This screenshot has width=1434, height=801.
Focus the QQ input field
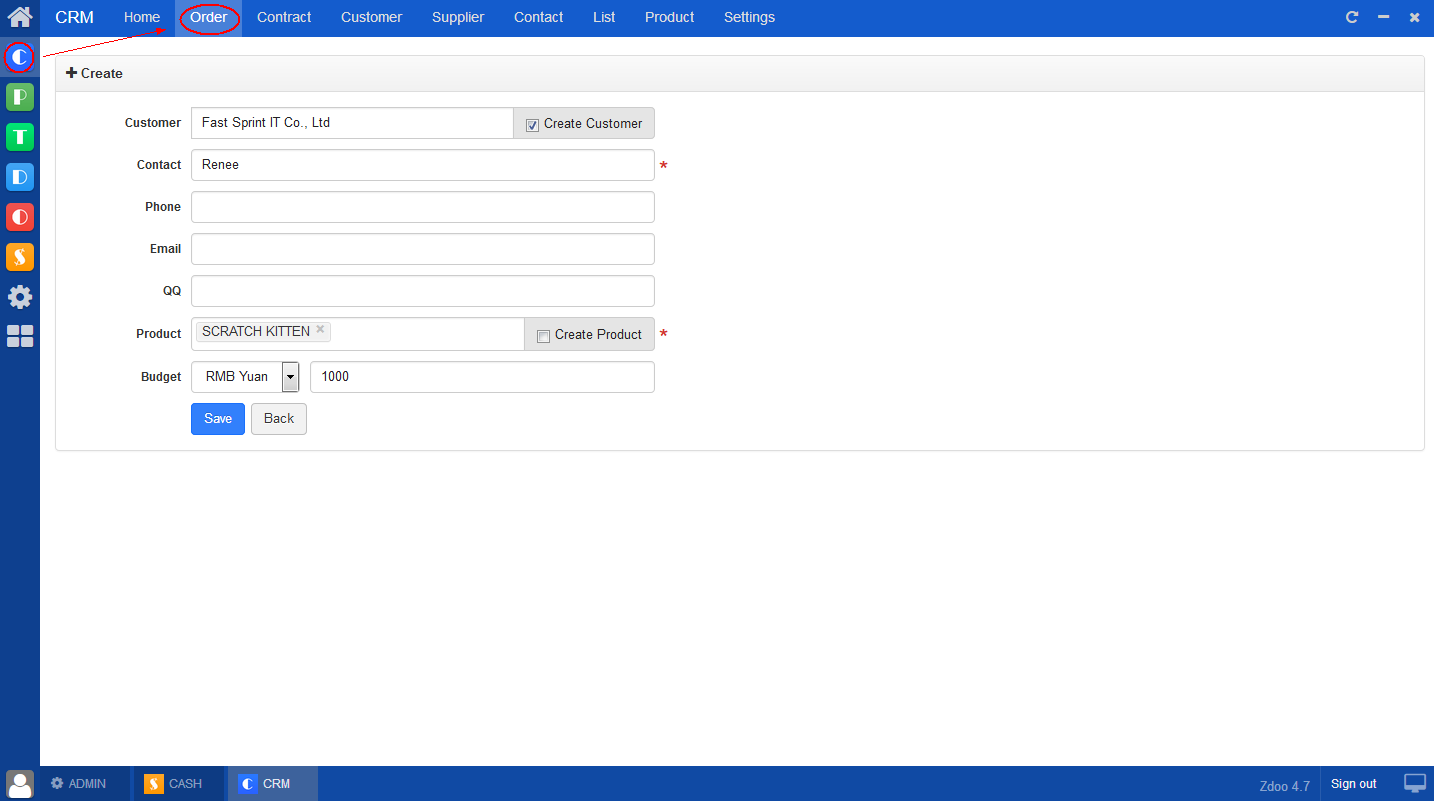pyautogui.click(x=423, y=291)
